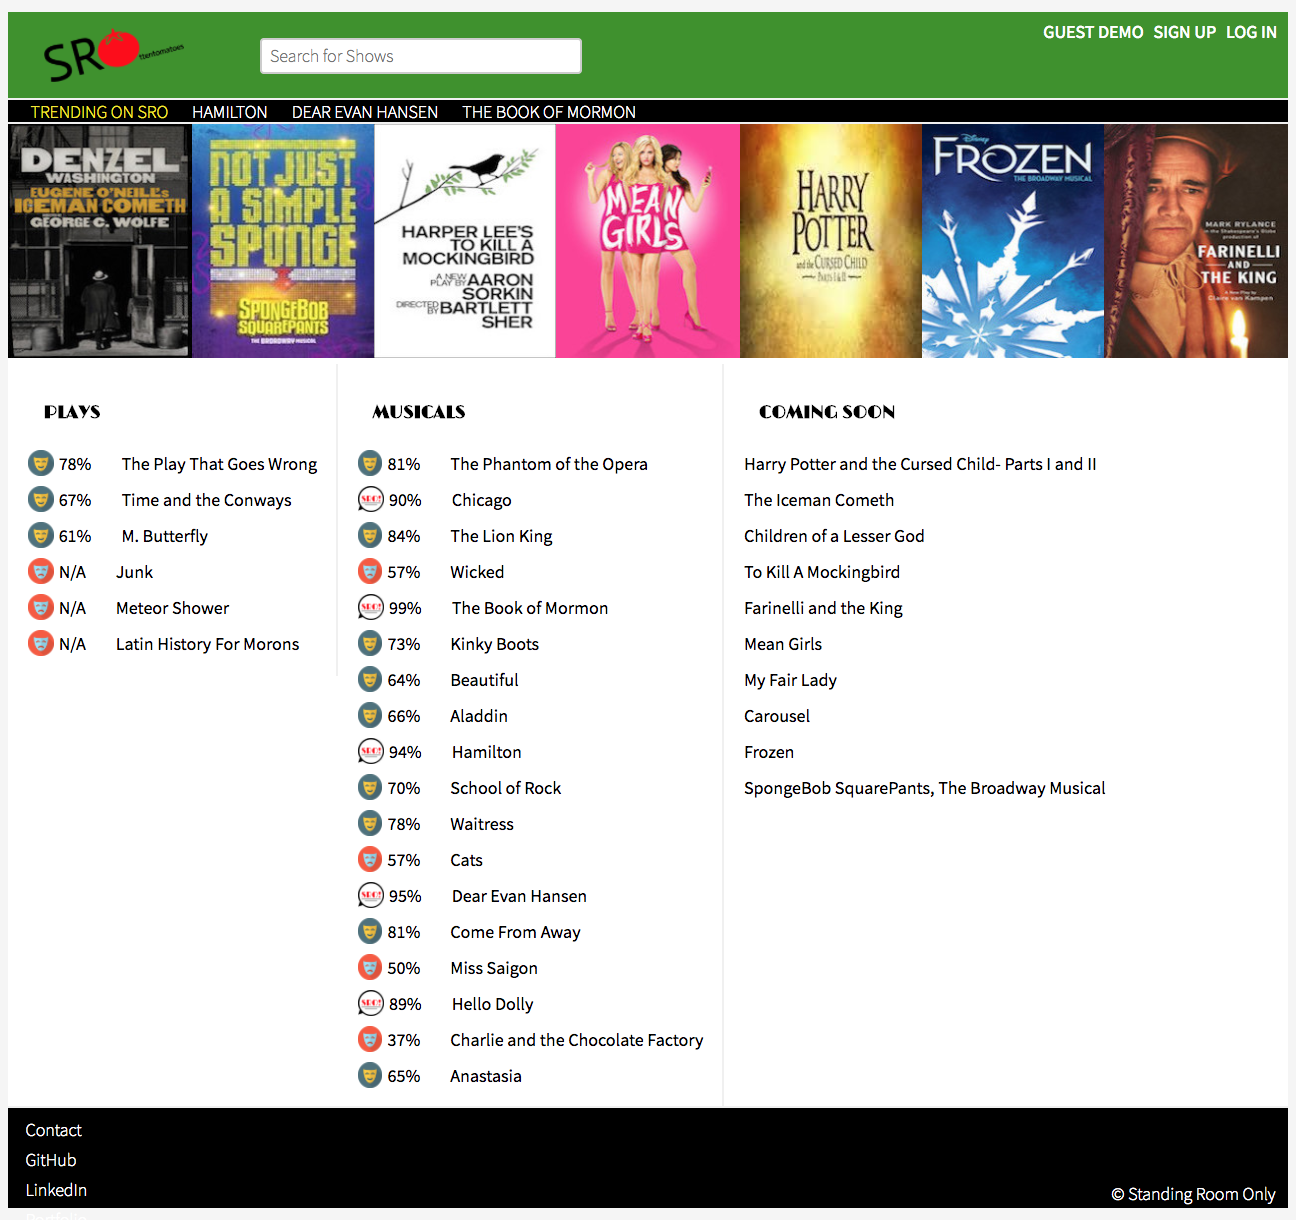
Task: Open the Wicked show page
Action: pos(477,572)
